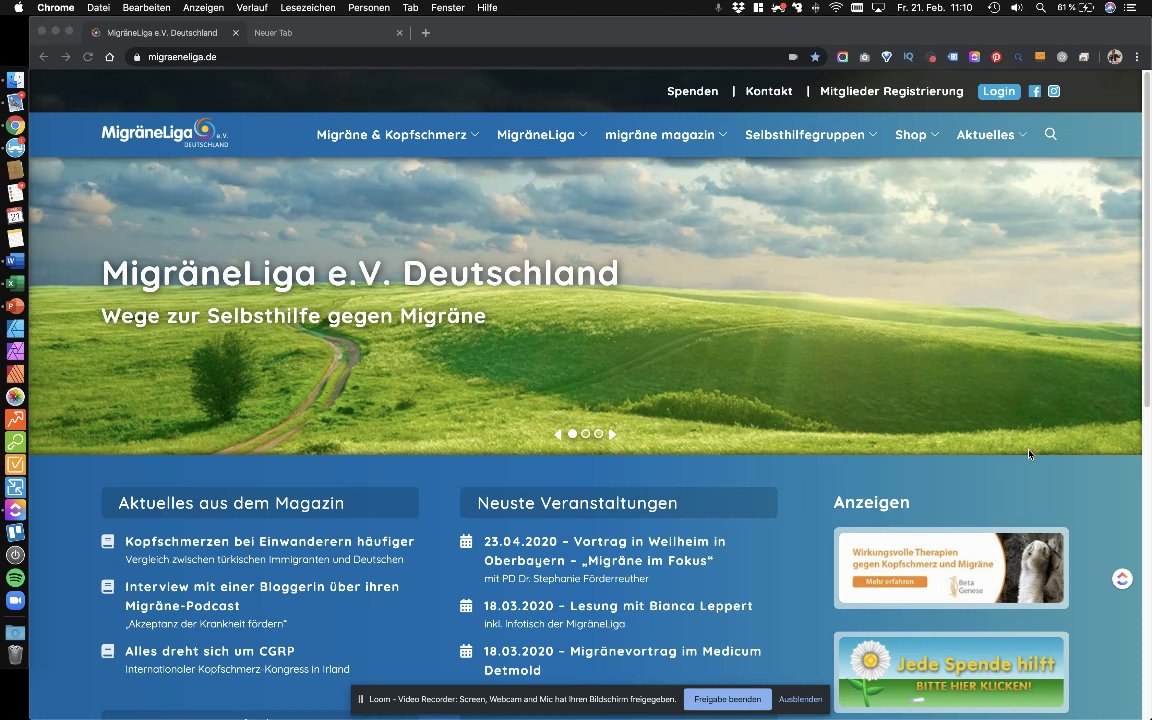This screenshot has height=720, width=1152.
Task: Open the Migräne-Podcast blogger interview article
Action: pyautogui.click(x=262, y=596)
